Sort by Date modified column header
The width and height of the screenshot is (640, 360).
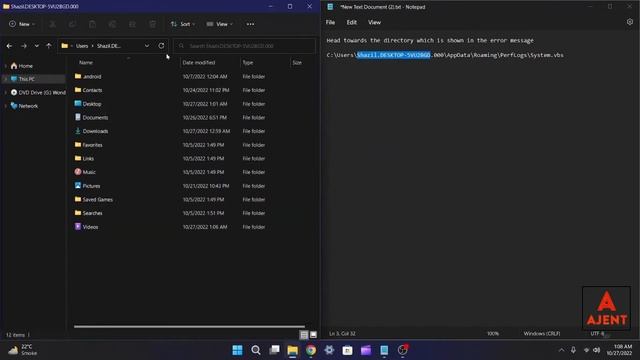point(199,62)
